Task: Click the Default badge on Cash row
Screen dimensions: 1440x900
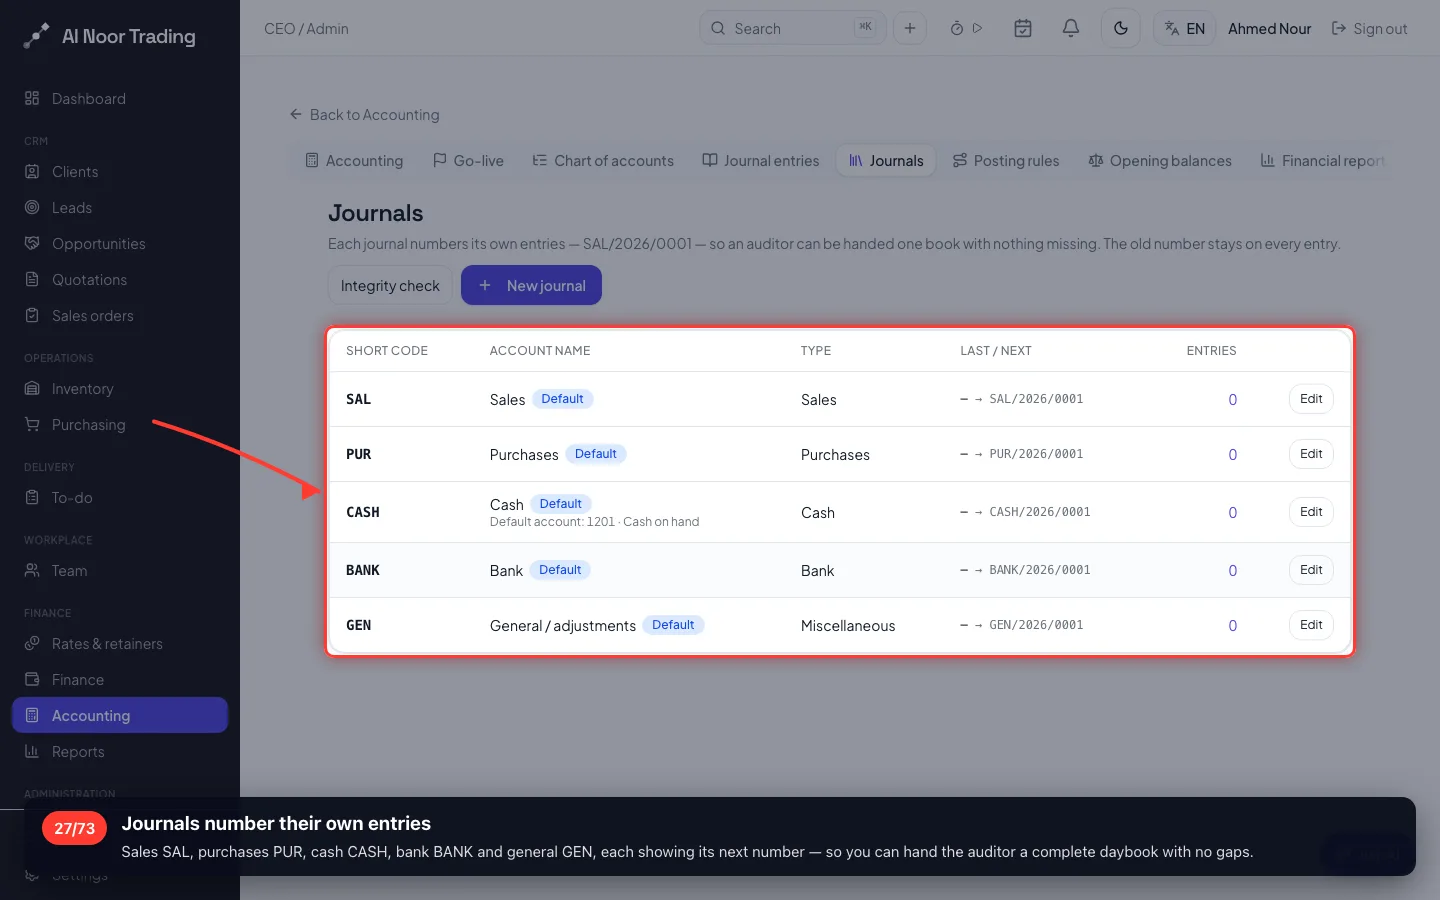Action: tap(560, 504)
